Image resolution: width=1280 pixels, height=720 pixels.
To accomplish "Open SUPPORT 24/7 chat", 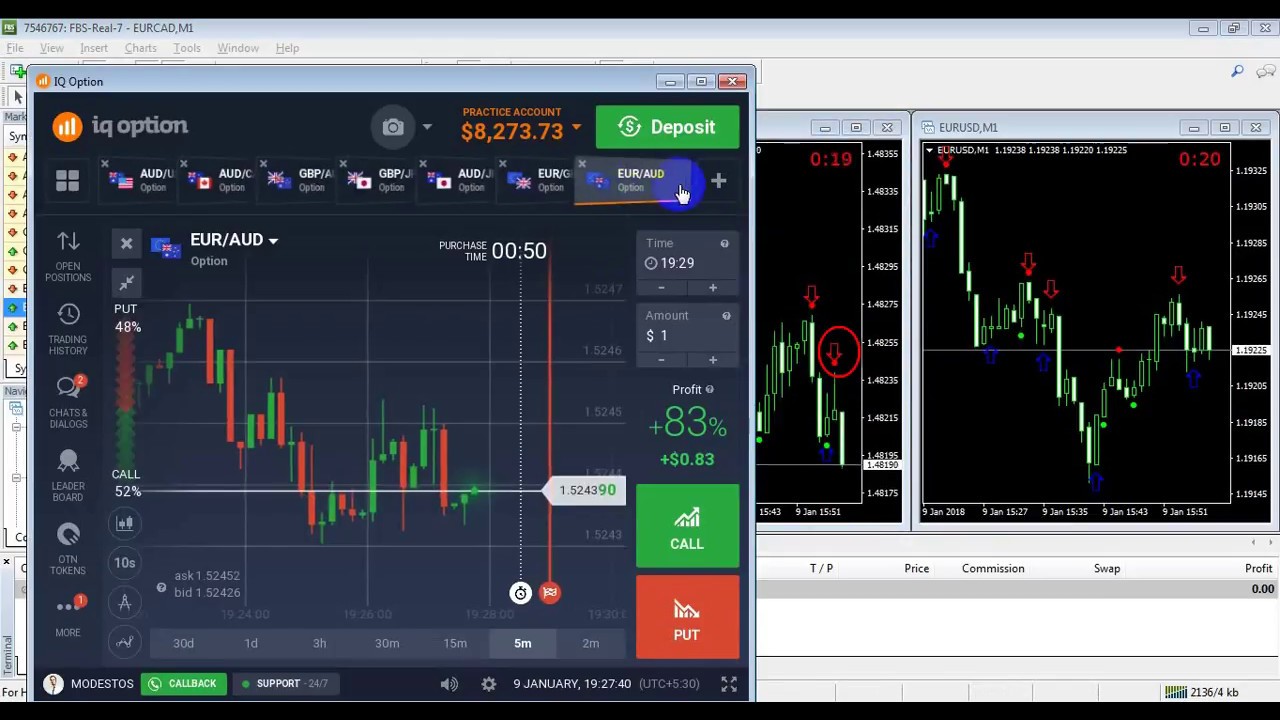I will coord(285,684).
